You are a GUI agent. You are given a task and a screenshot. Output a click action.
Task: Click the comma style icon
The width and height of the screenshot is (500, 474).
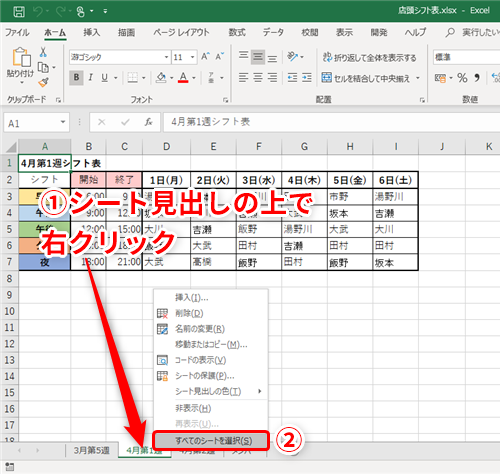point(477,78)
